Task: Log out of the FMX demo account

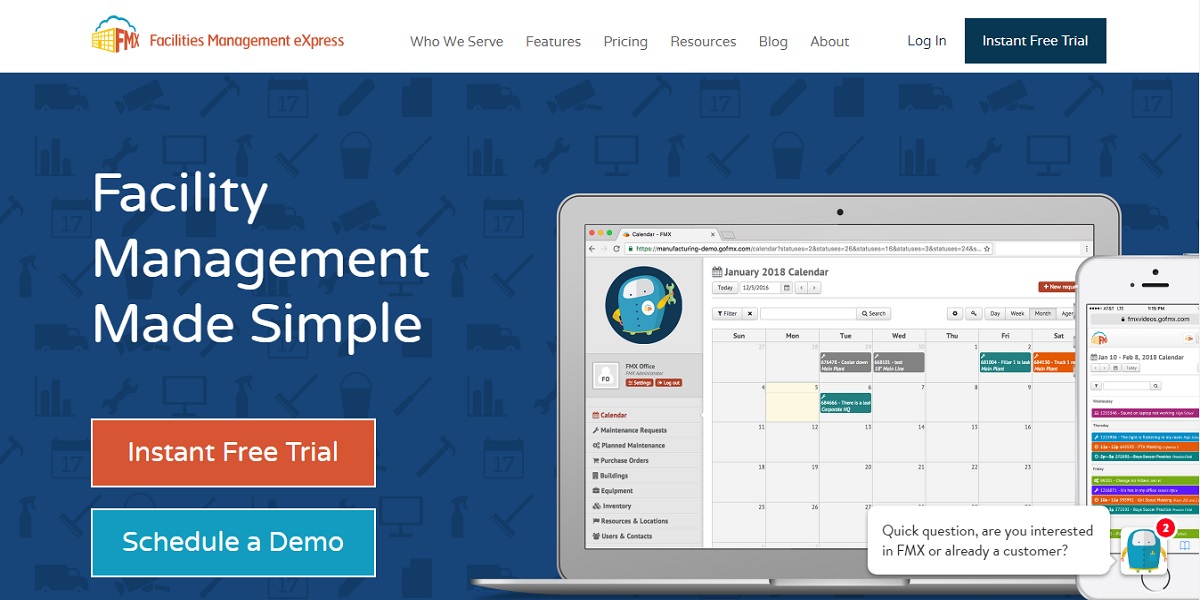Action: [x=671, y=382]
